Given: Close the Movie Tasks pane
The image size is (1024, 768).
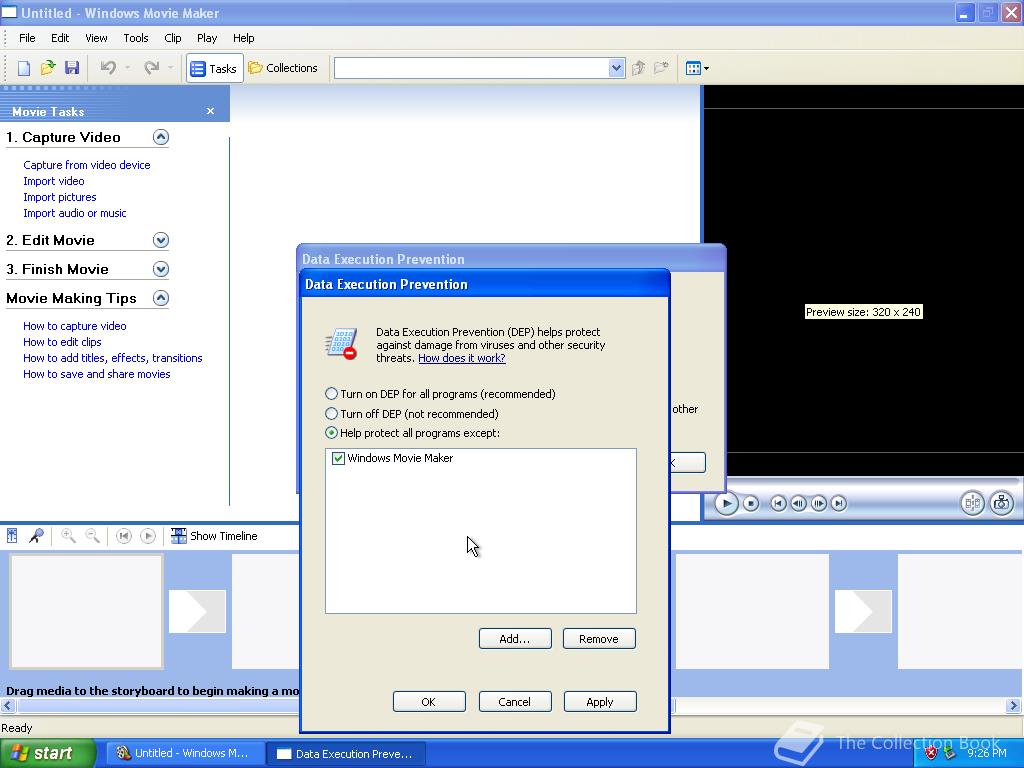Looking at the screenshot, I should click(x=210, y=111).
